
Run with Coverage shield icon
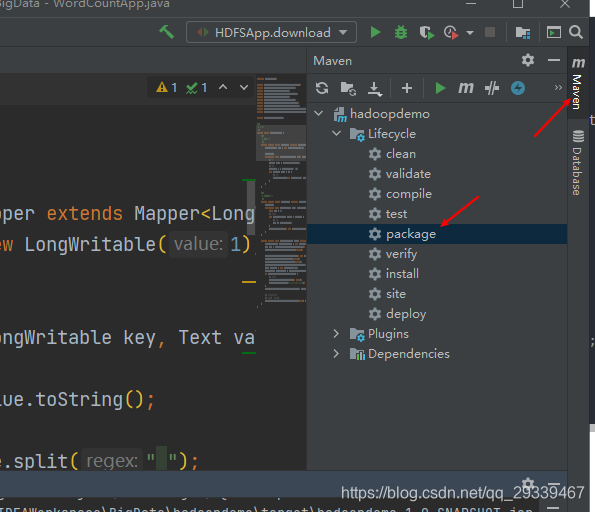tap(427, 33)
